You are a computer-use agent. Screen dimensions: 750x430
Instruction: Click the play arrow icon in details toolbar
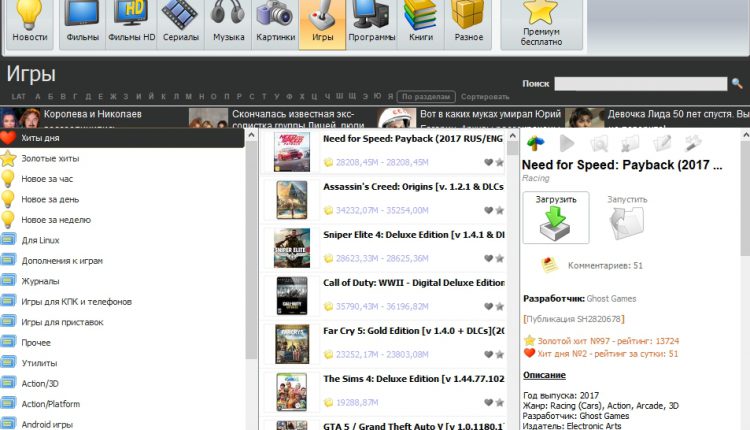pyautogui.click(x=567, y=143)
